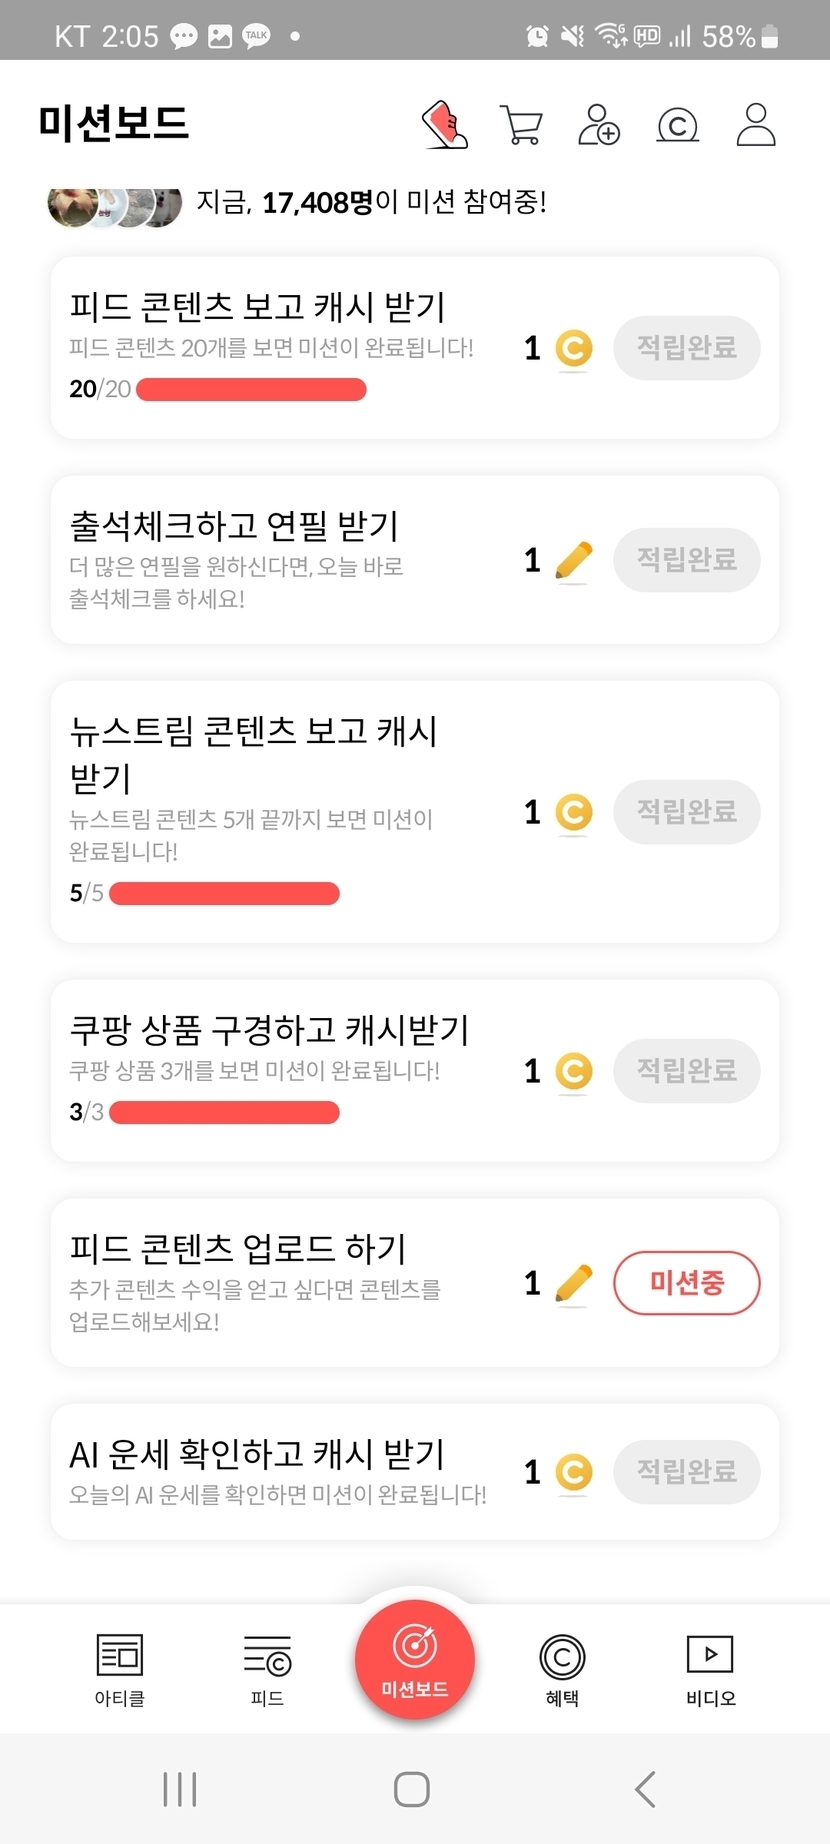Switch to the 아티클 tab
Image resolution: width=830 pixels, height=1844 pixels.
click(120, 1669)
